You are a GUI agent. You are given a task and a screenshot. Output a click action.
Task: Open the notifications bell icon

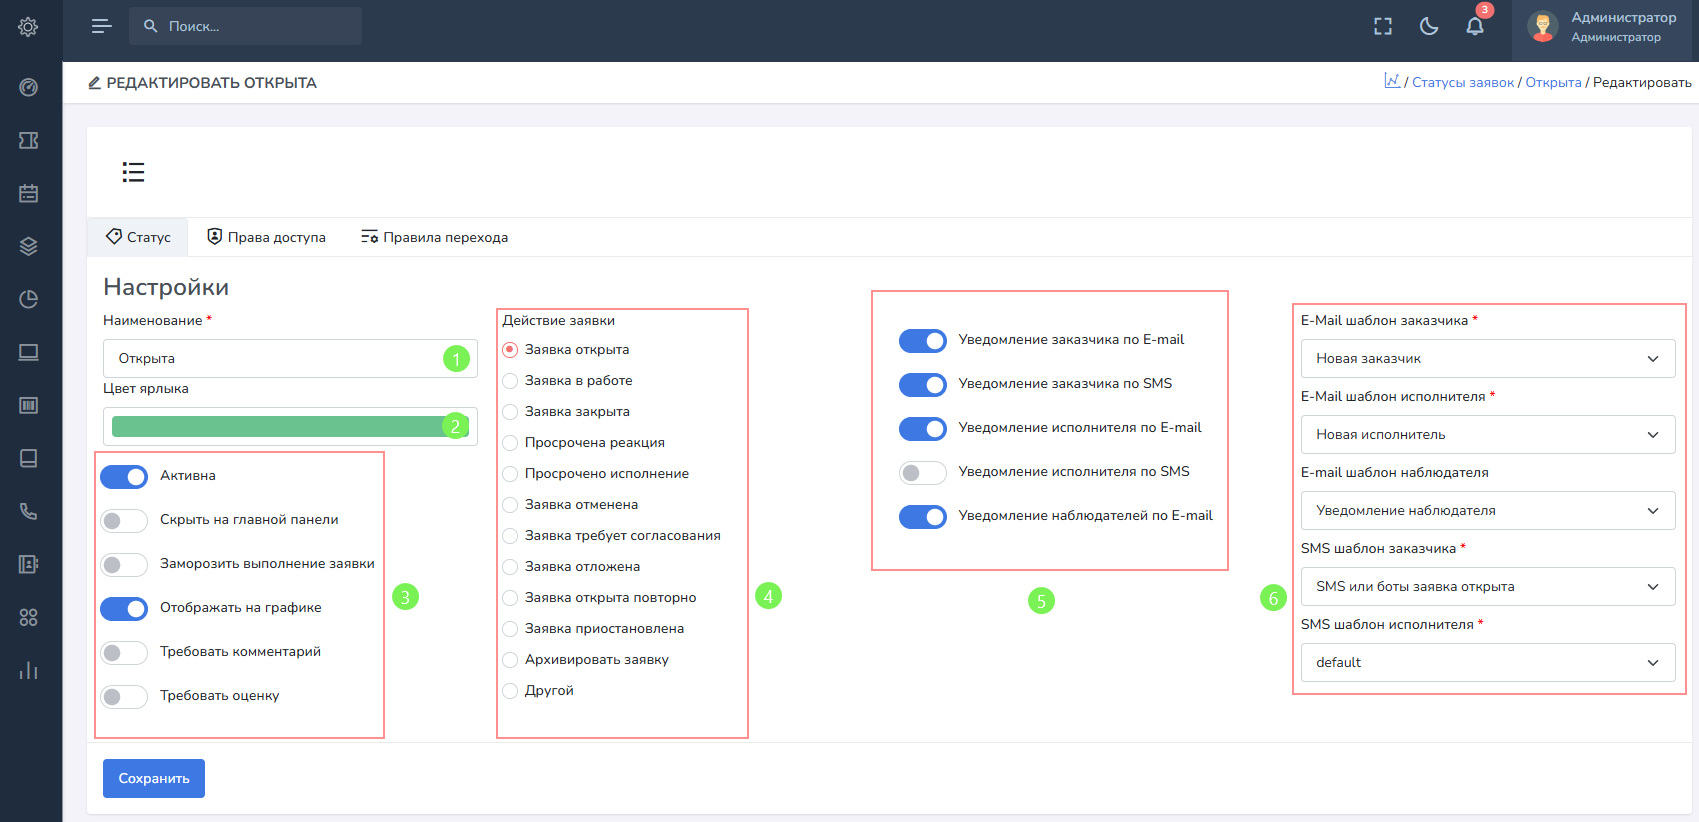(1474, 26)
